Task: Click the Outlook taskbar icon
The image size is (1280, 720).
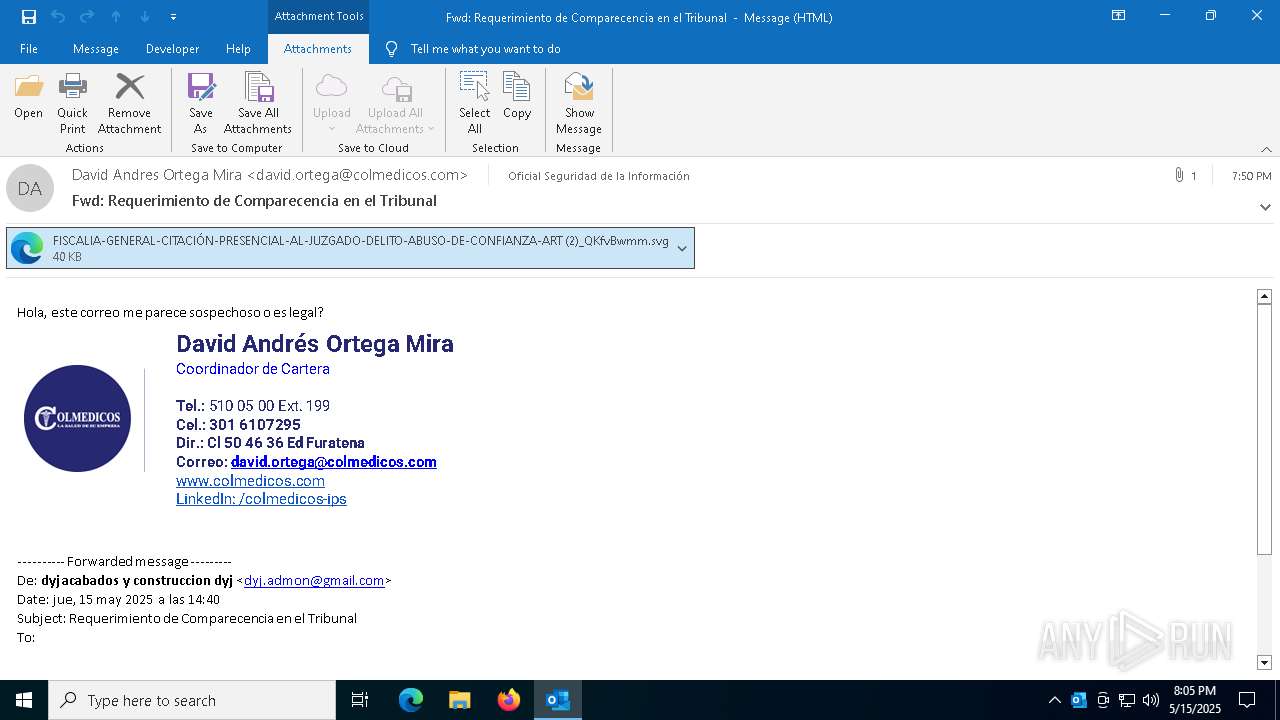Action: (x=557, y=700)
